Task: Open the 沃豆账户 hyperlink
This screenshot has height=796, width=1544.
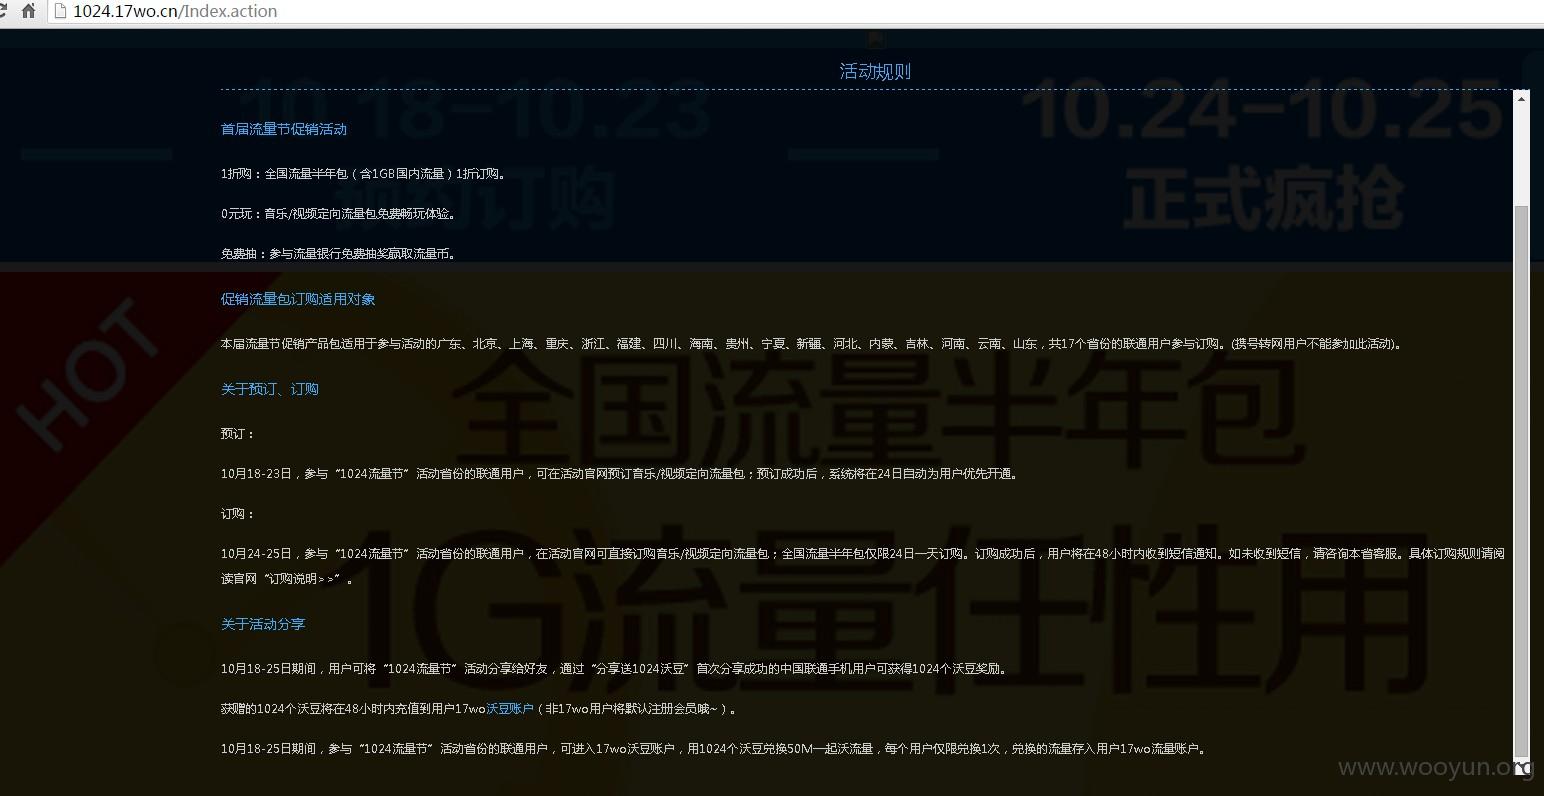Action: [510, 709]
